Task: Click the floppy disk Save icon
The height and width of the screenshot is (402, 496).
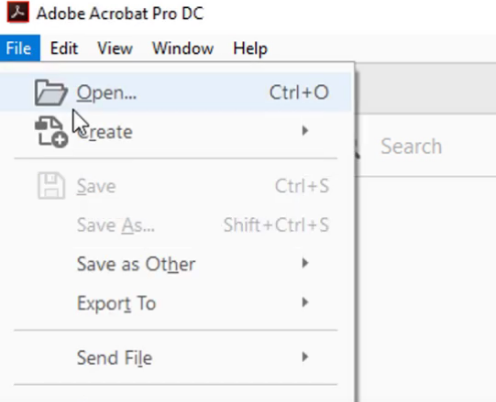Action: pos(51,186)
